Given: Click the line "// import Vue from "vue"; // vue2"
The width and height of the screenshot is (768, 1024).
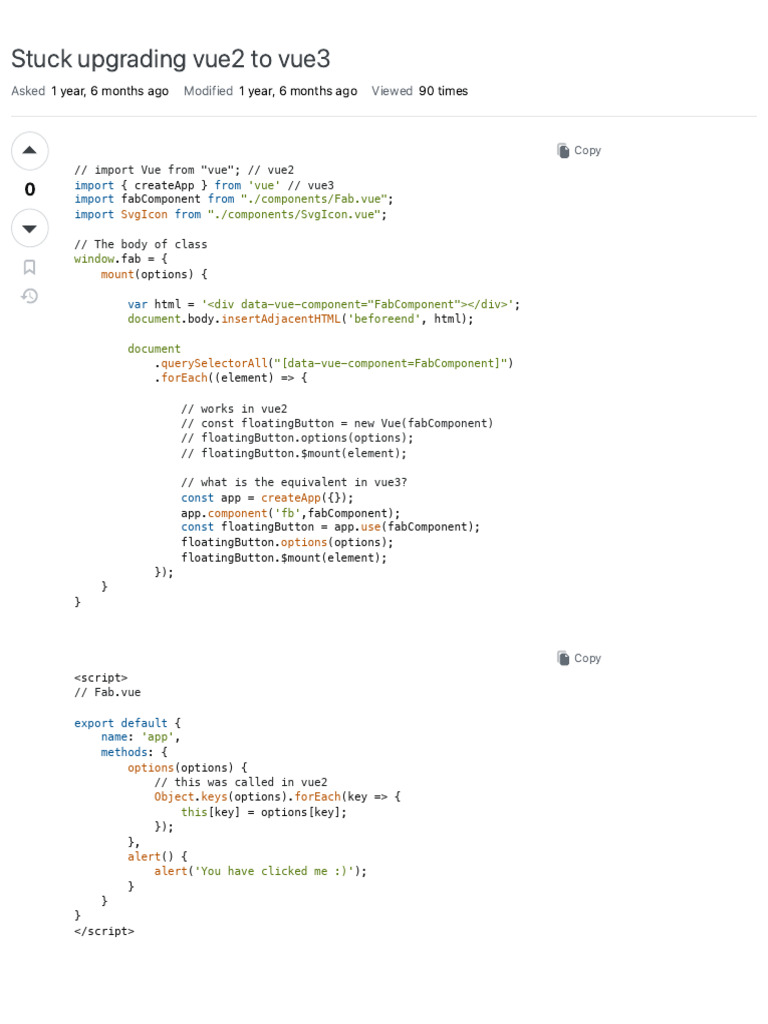Looking at the screenshot, I should [184, 170].
